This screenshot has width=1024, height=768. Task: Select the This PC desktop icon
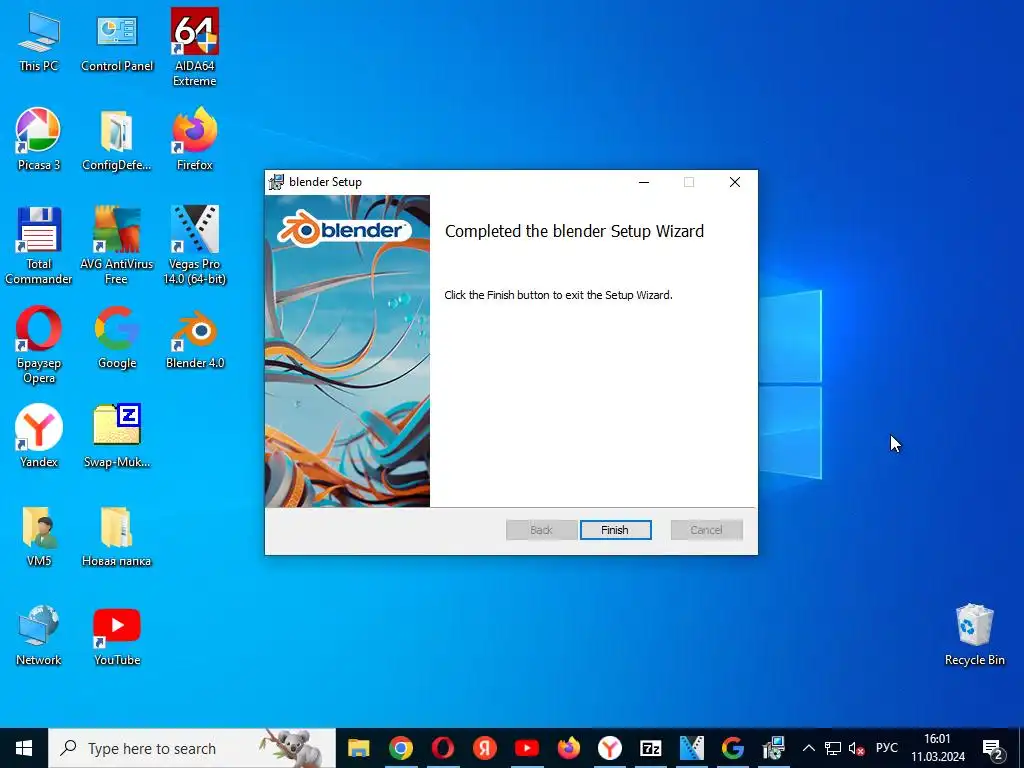point(39,41)
